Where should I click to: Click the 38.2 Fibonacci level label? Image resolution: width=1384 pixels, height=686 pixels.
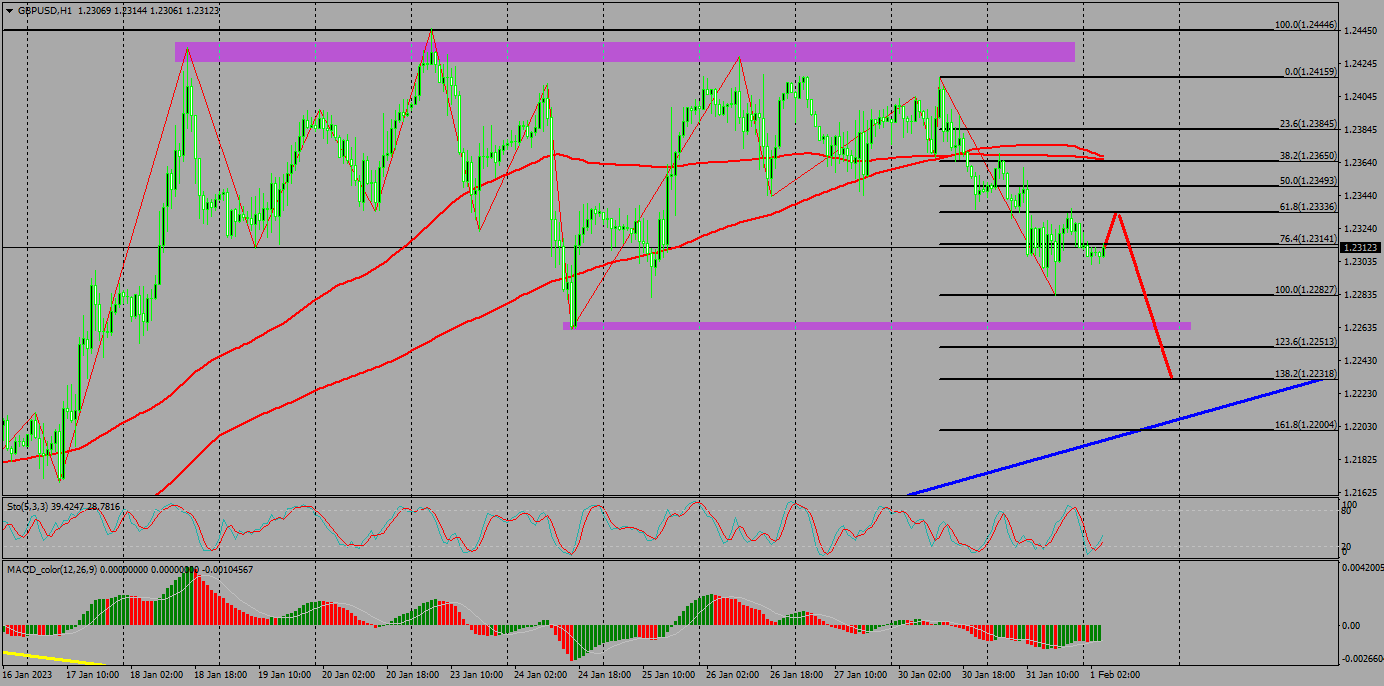click(1307, 155)
